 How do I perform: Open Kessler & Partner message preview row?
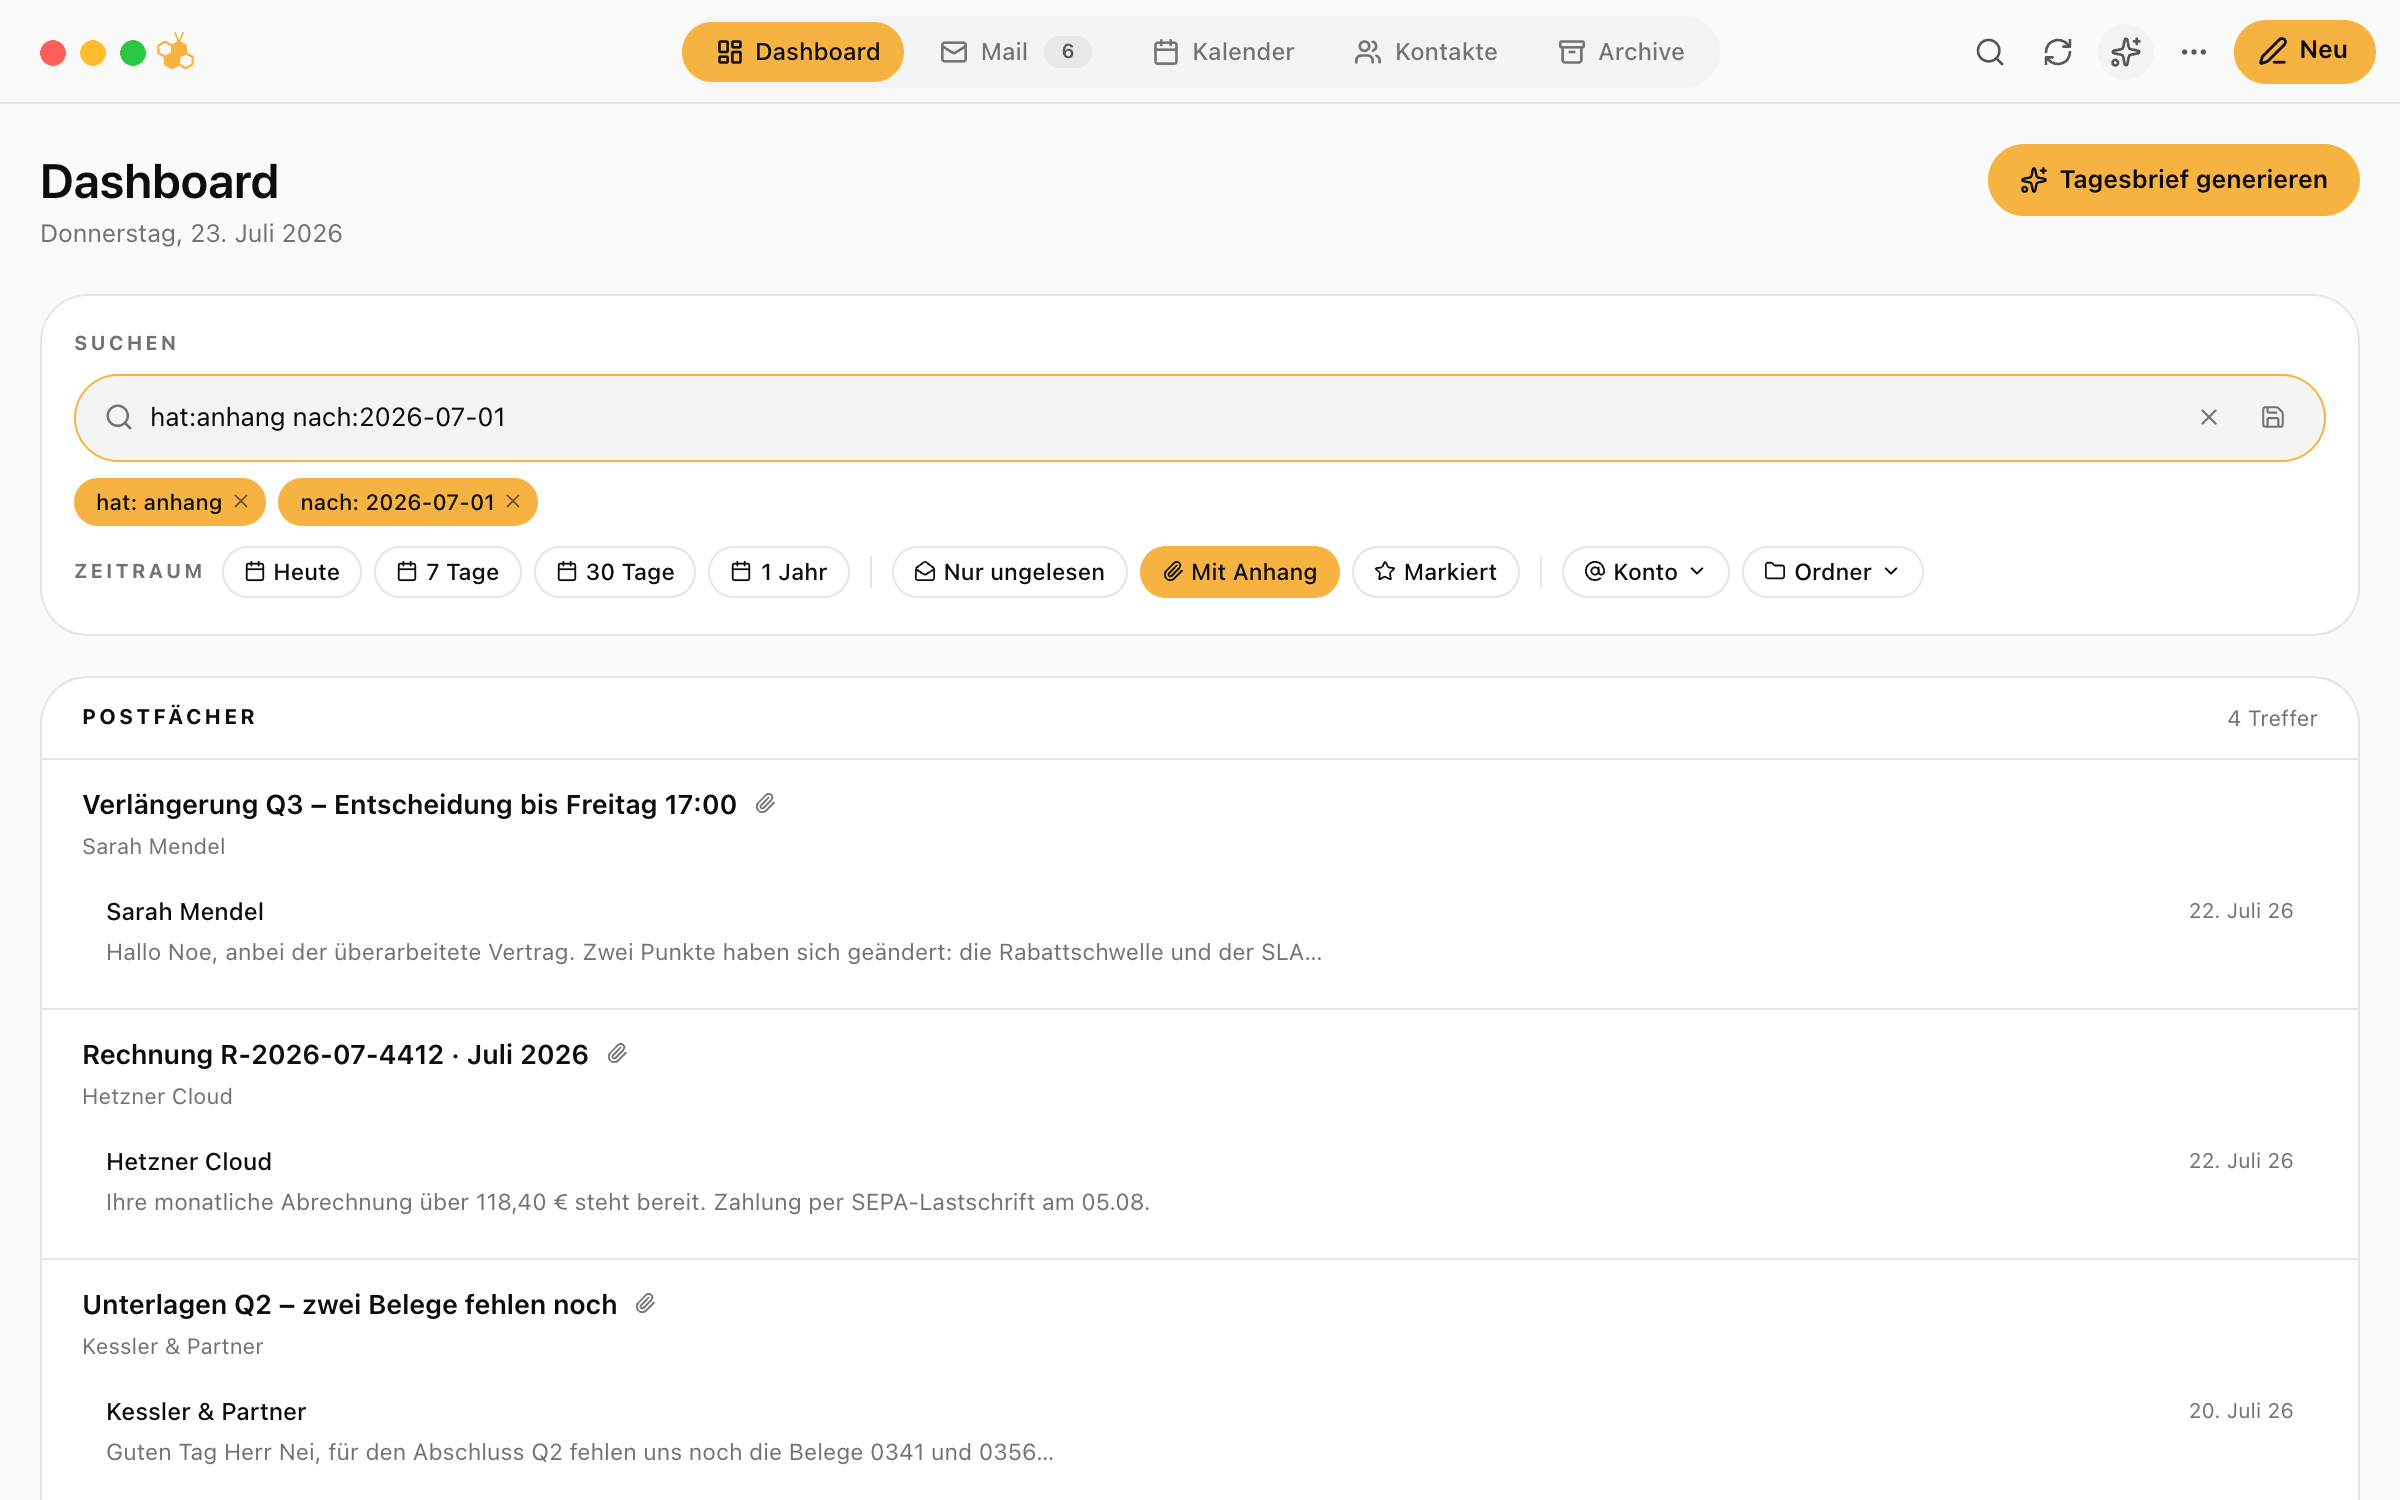[1200, 1431]
